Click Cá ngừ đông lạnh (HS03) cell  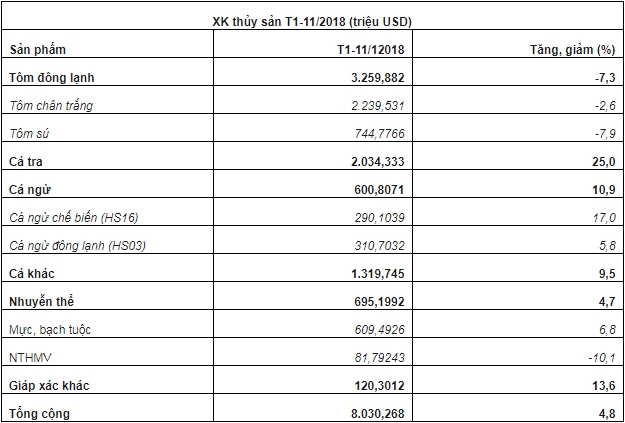[x=79, y=244]
